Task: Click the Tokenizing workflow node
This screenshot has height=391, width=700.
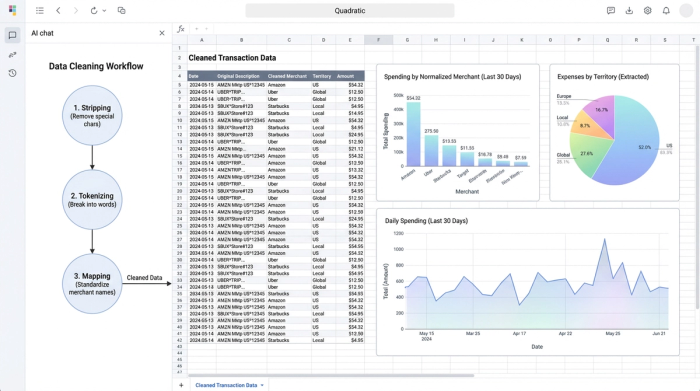Action: tap(92, 200)
